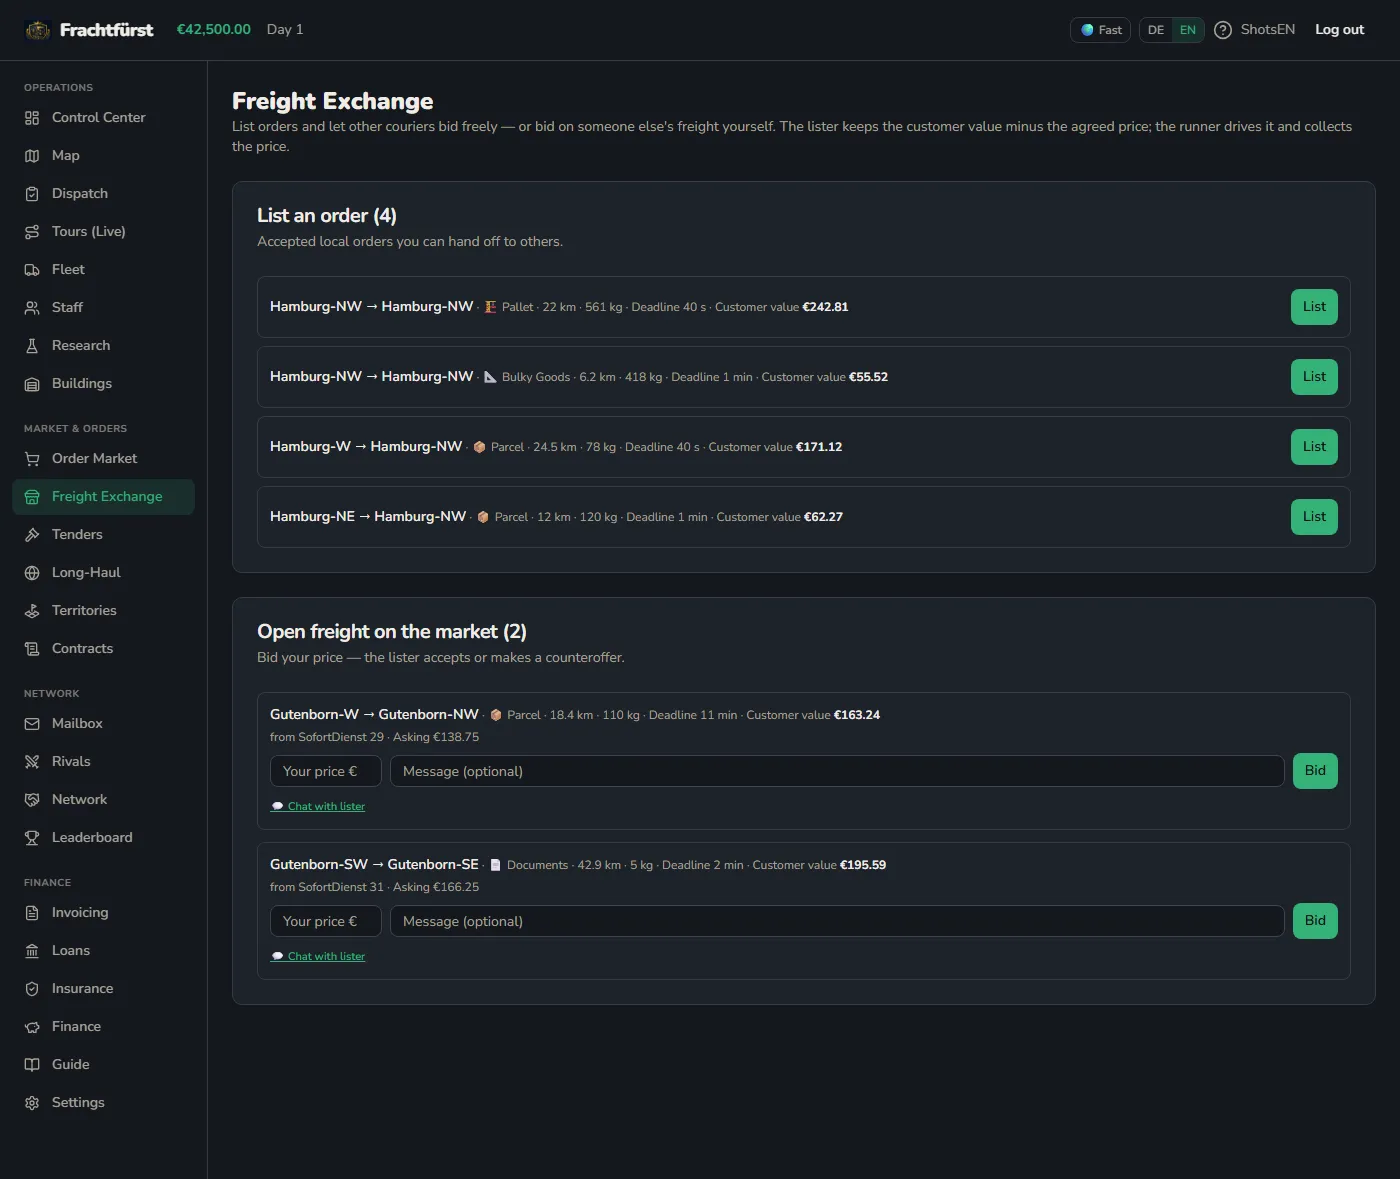Click the ShotsEN username
The height and width of the screenshot is (1179, 1400).
click(x=1267, y=30)
